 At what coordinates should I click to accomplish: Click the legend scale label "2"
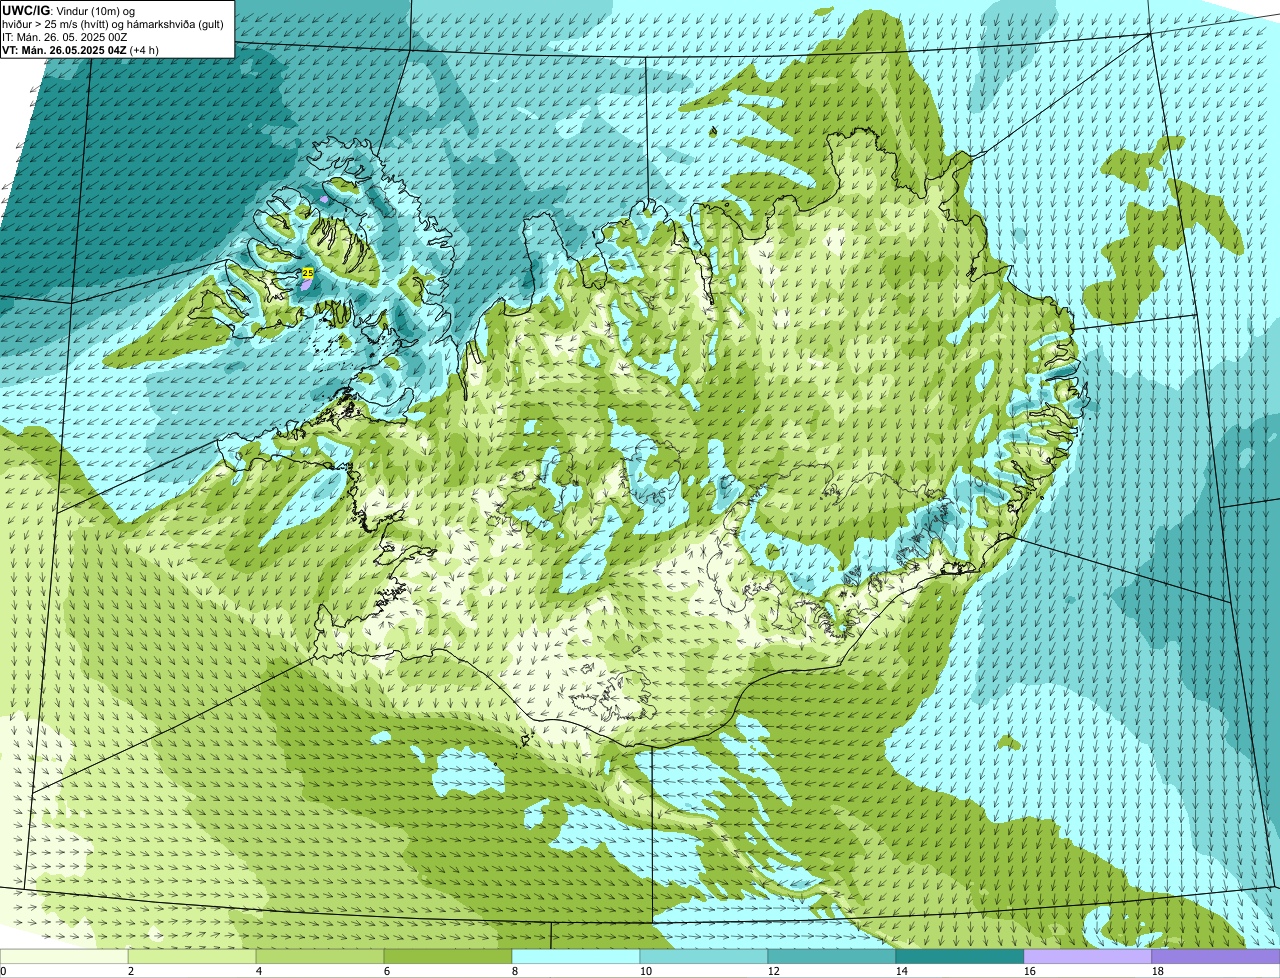pos(131,971)
